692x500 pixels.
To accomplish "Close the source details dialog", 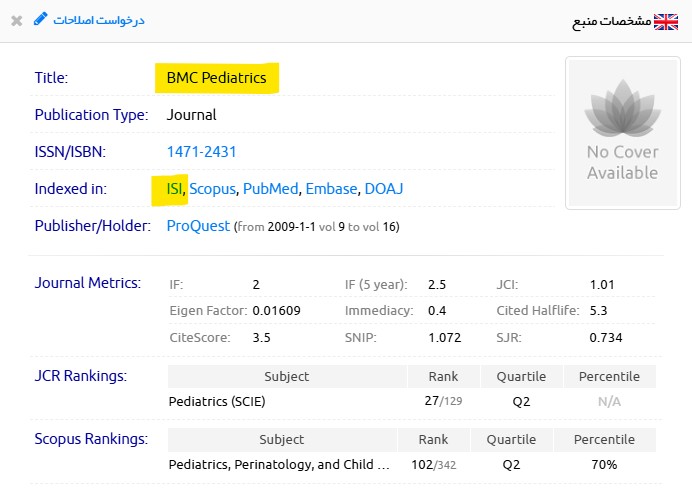I will pos(16,20).
